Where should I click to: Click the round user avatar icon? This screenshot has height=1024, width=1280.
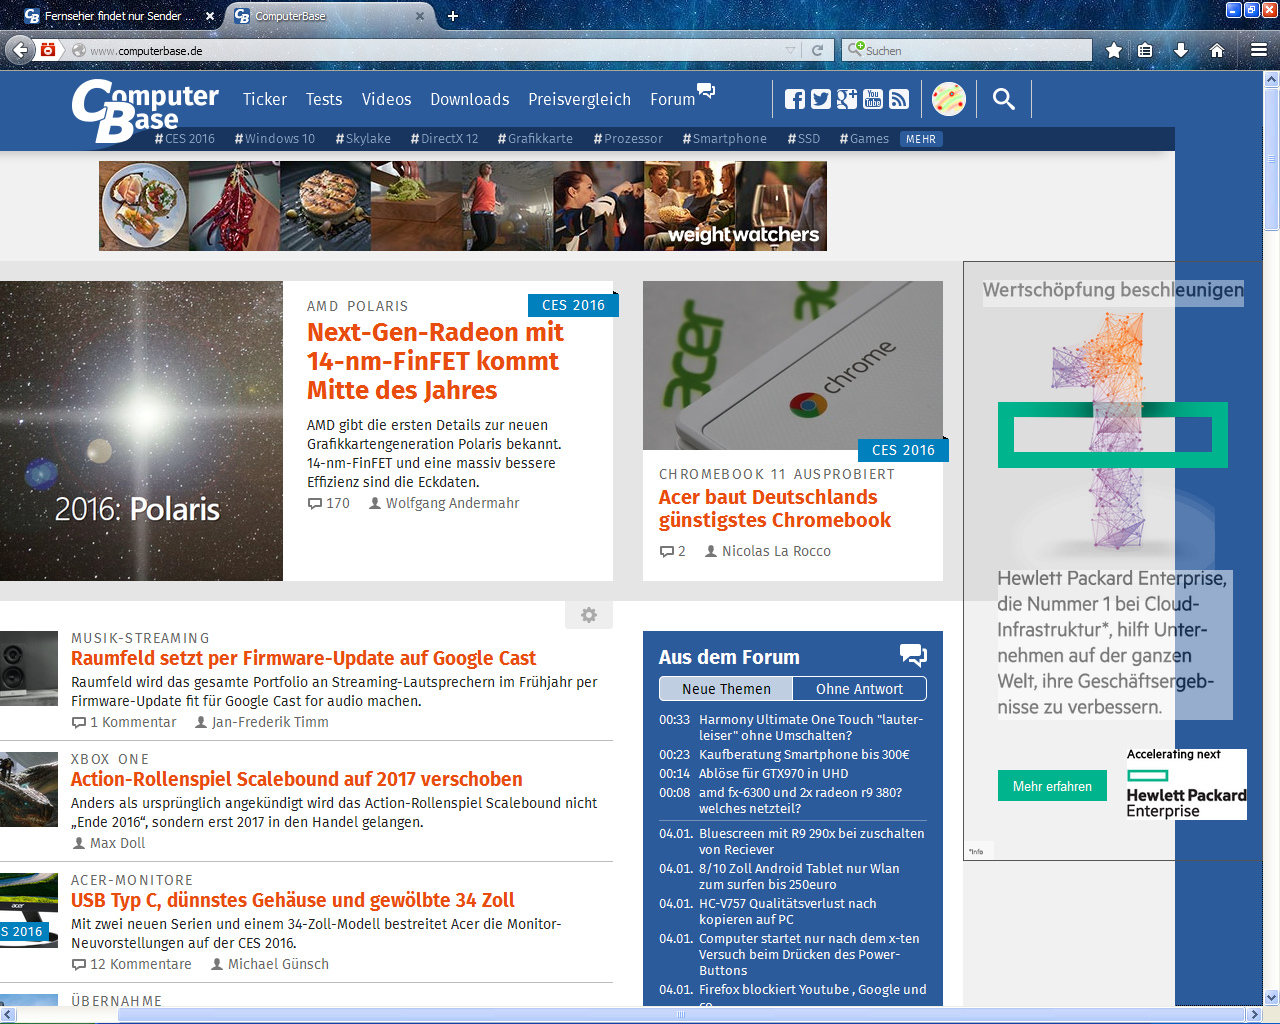[x=949, y=99]
